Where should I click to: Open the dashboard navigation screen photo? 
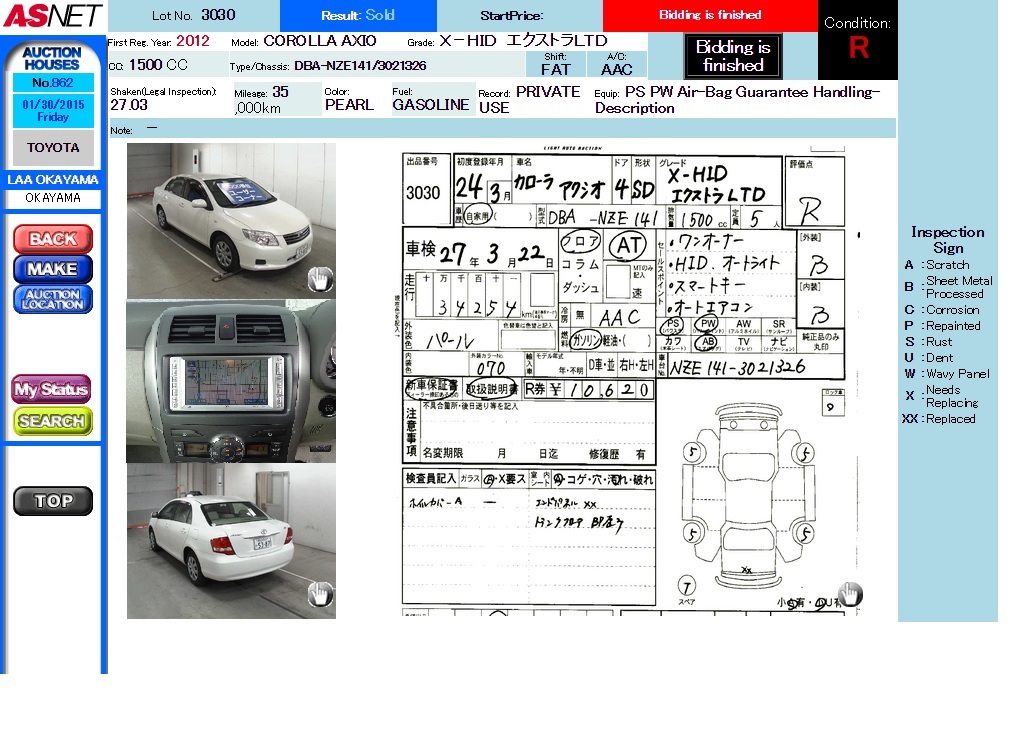[230, 381]
